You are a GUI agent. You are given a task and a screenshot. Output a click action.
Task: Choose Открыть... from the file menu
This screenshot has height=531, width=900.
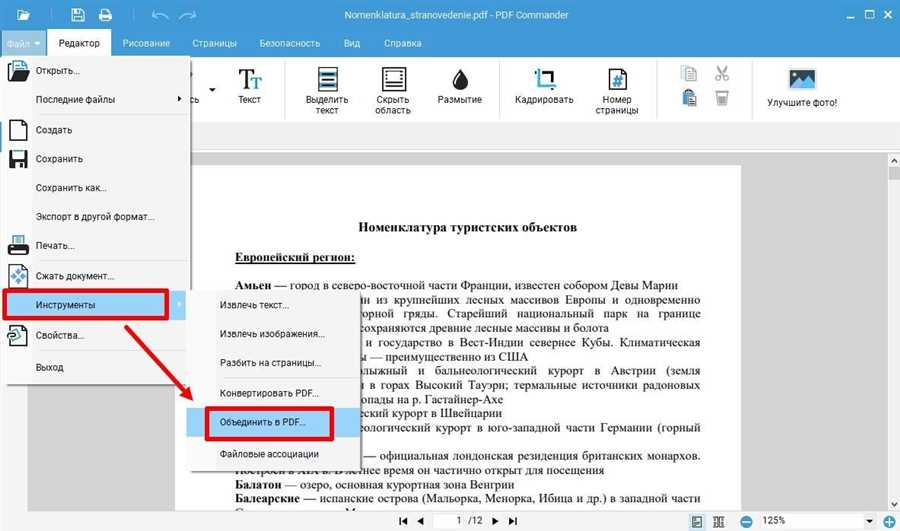click(x=98, y=71)
